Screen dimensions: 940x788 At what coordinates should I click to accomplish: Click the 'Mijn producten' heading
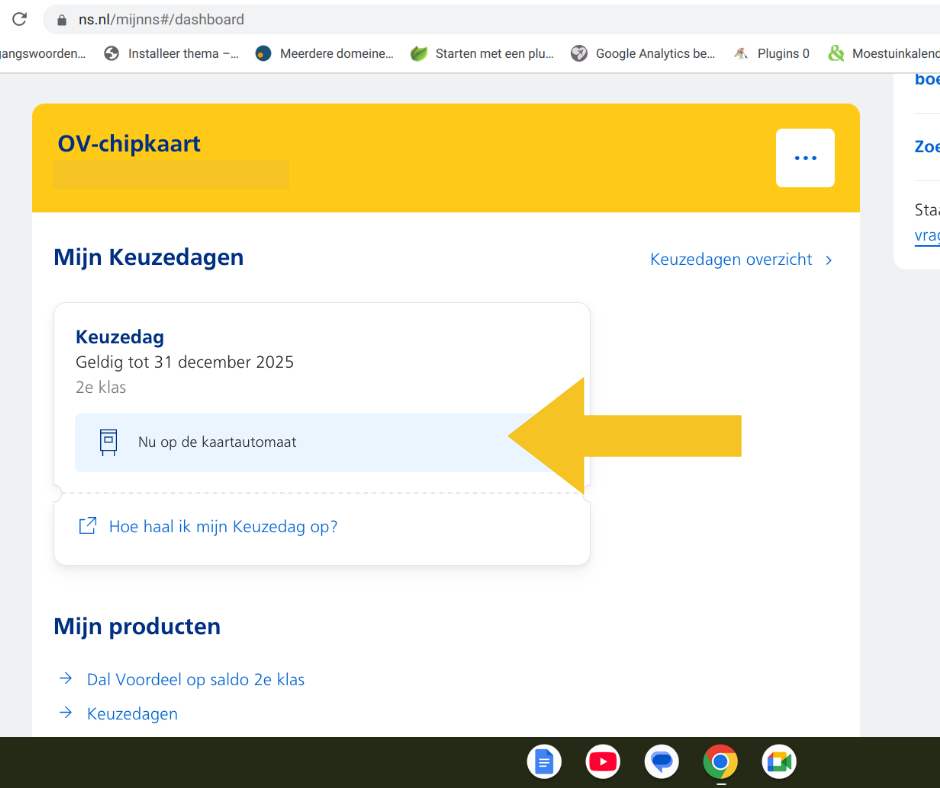[137, 626]
